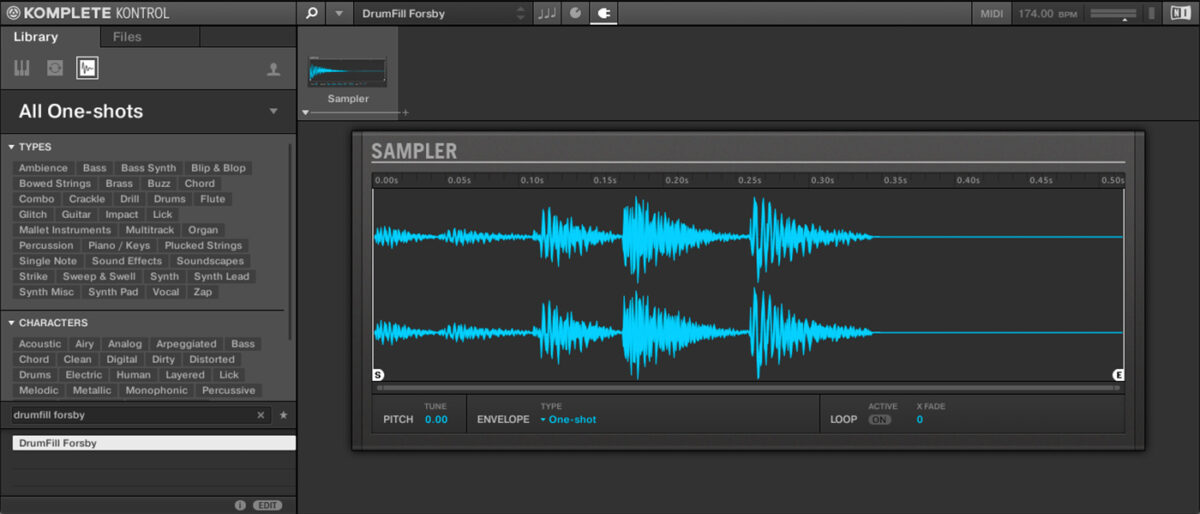
Task: Select the DrumFill Forsby result
Action: tap(153, 443)
